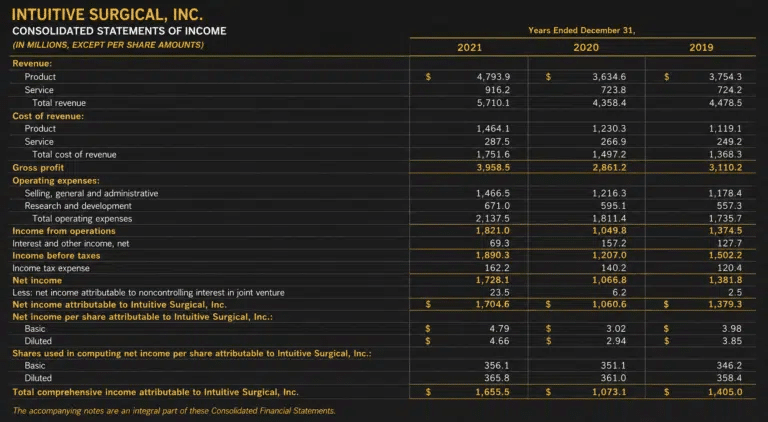768x422 pixels.
Task: Click 'CONSOLIDATED STATEMENTS OF INCOME' heading
Action: click(119, 31)
